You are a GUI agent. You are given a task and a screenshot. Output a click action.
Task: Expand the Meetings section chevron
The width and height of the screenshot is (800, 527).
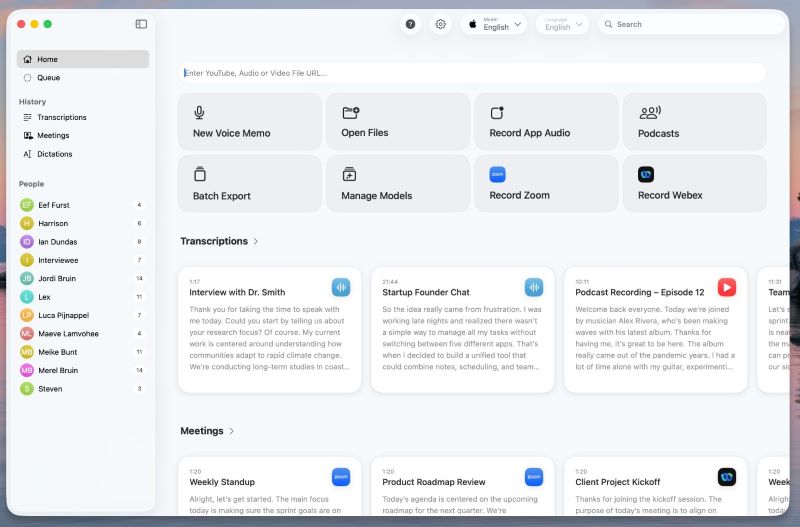232,431
